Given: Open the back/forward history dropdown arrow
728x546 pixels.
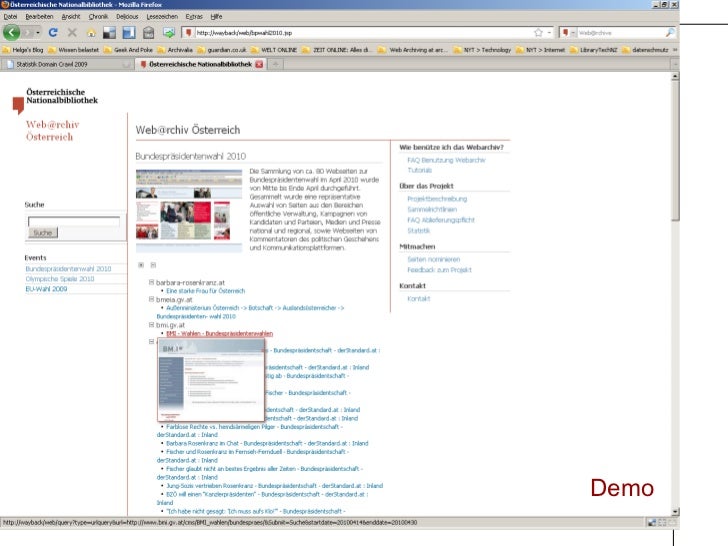Looking at the screenshot, I should (38, 32).
